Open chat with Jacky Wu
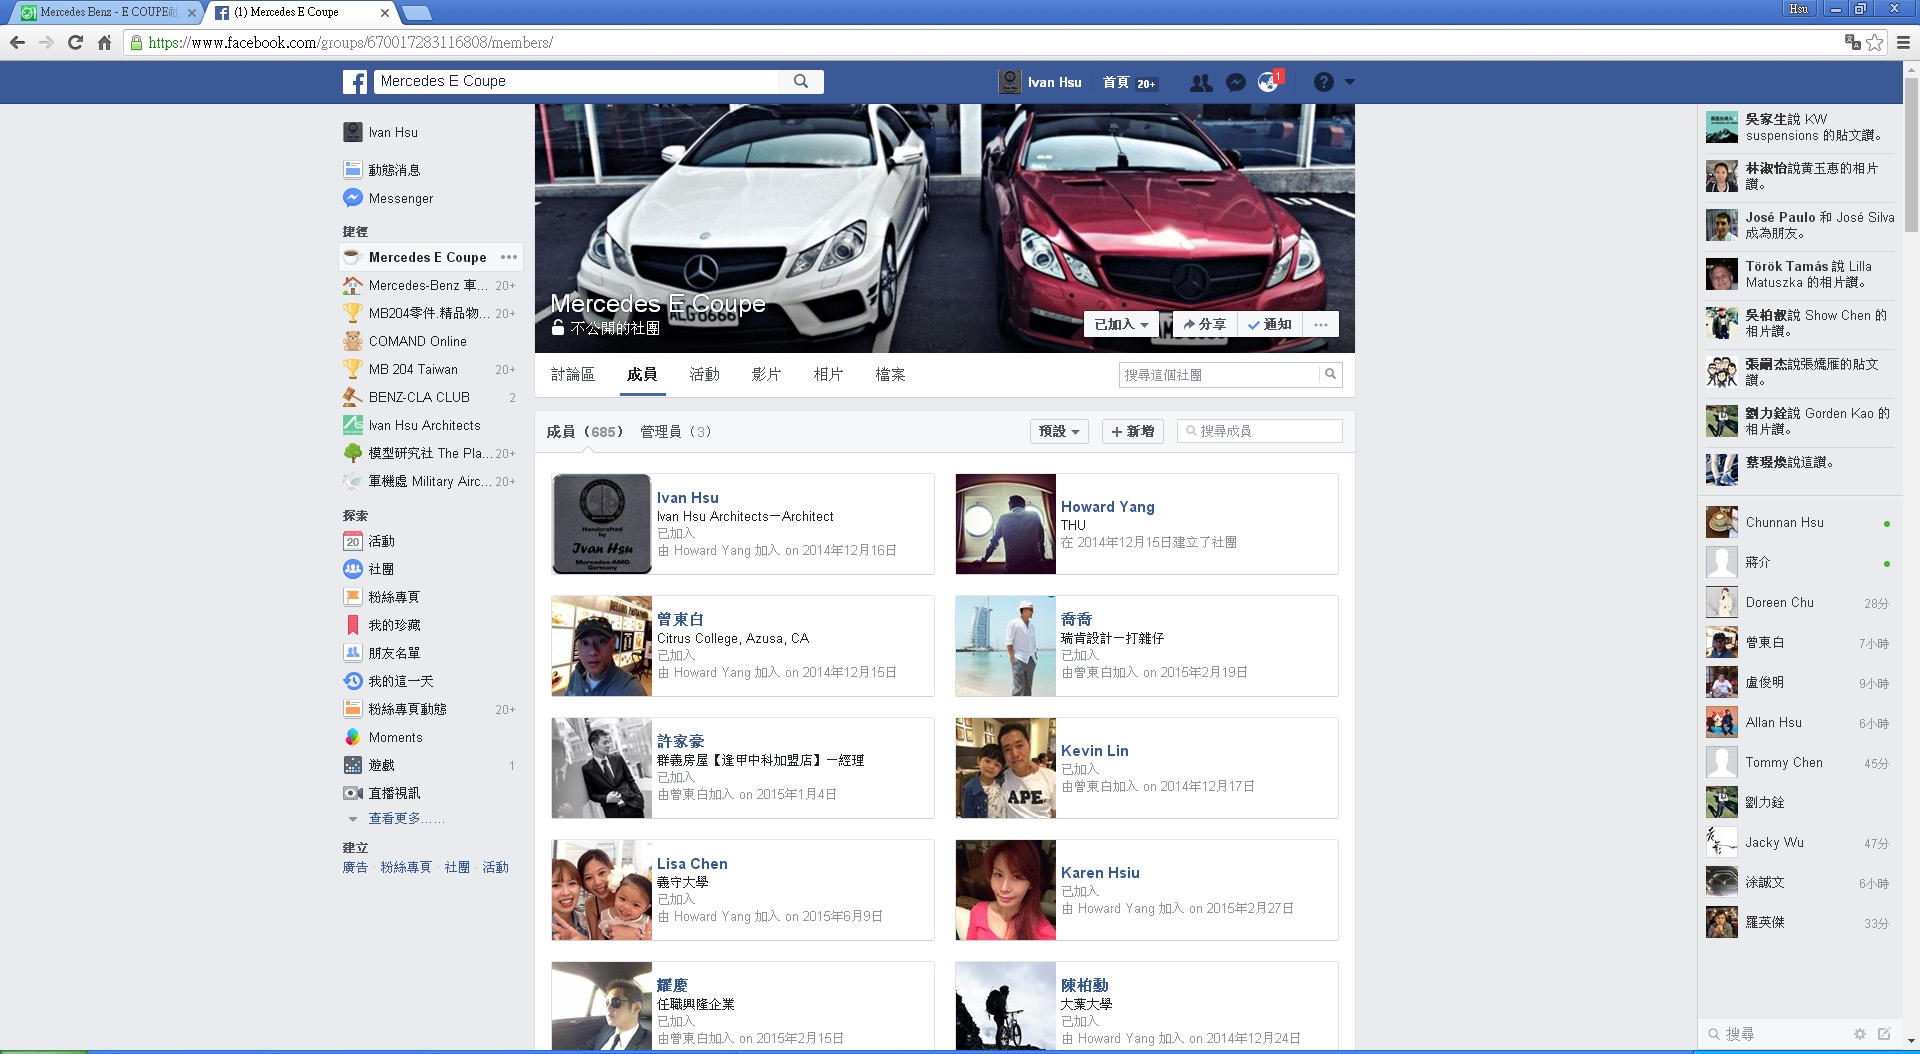The width and height of the screenshot is (1920, 1054). (x=1800, y=842)
